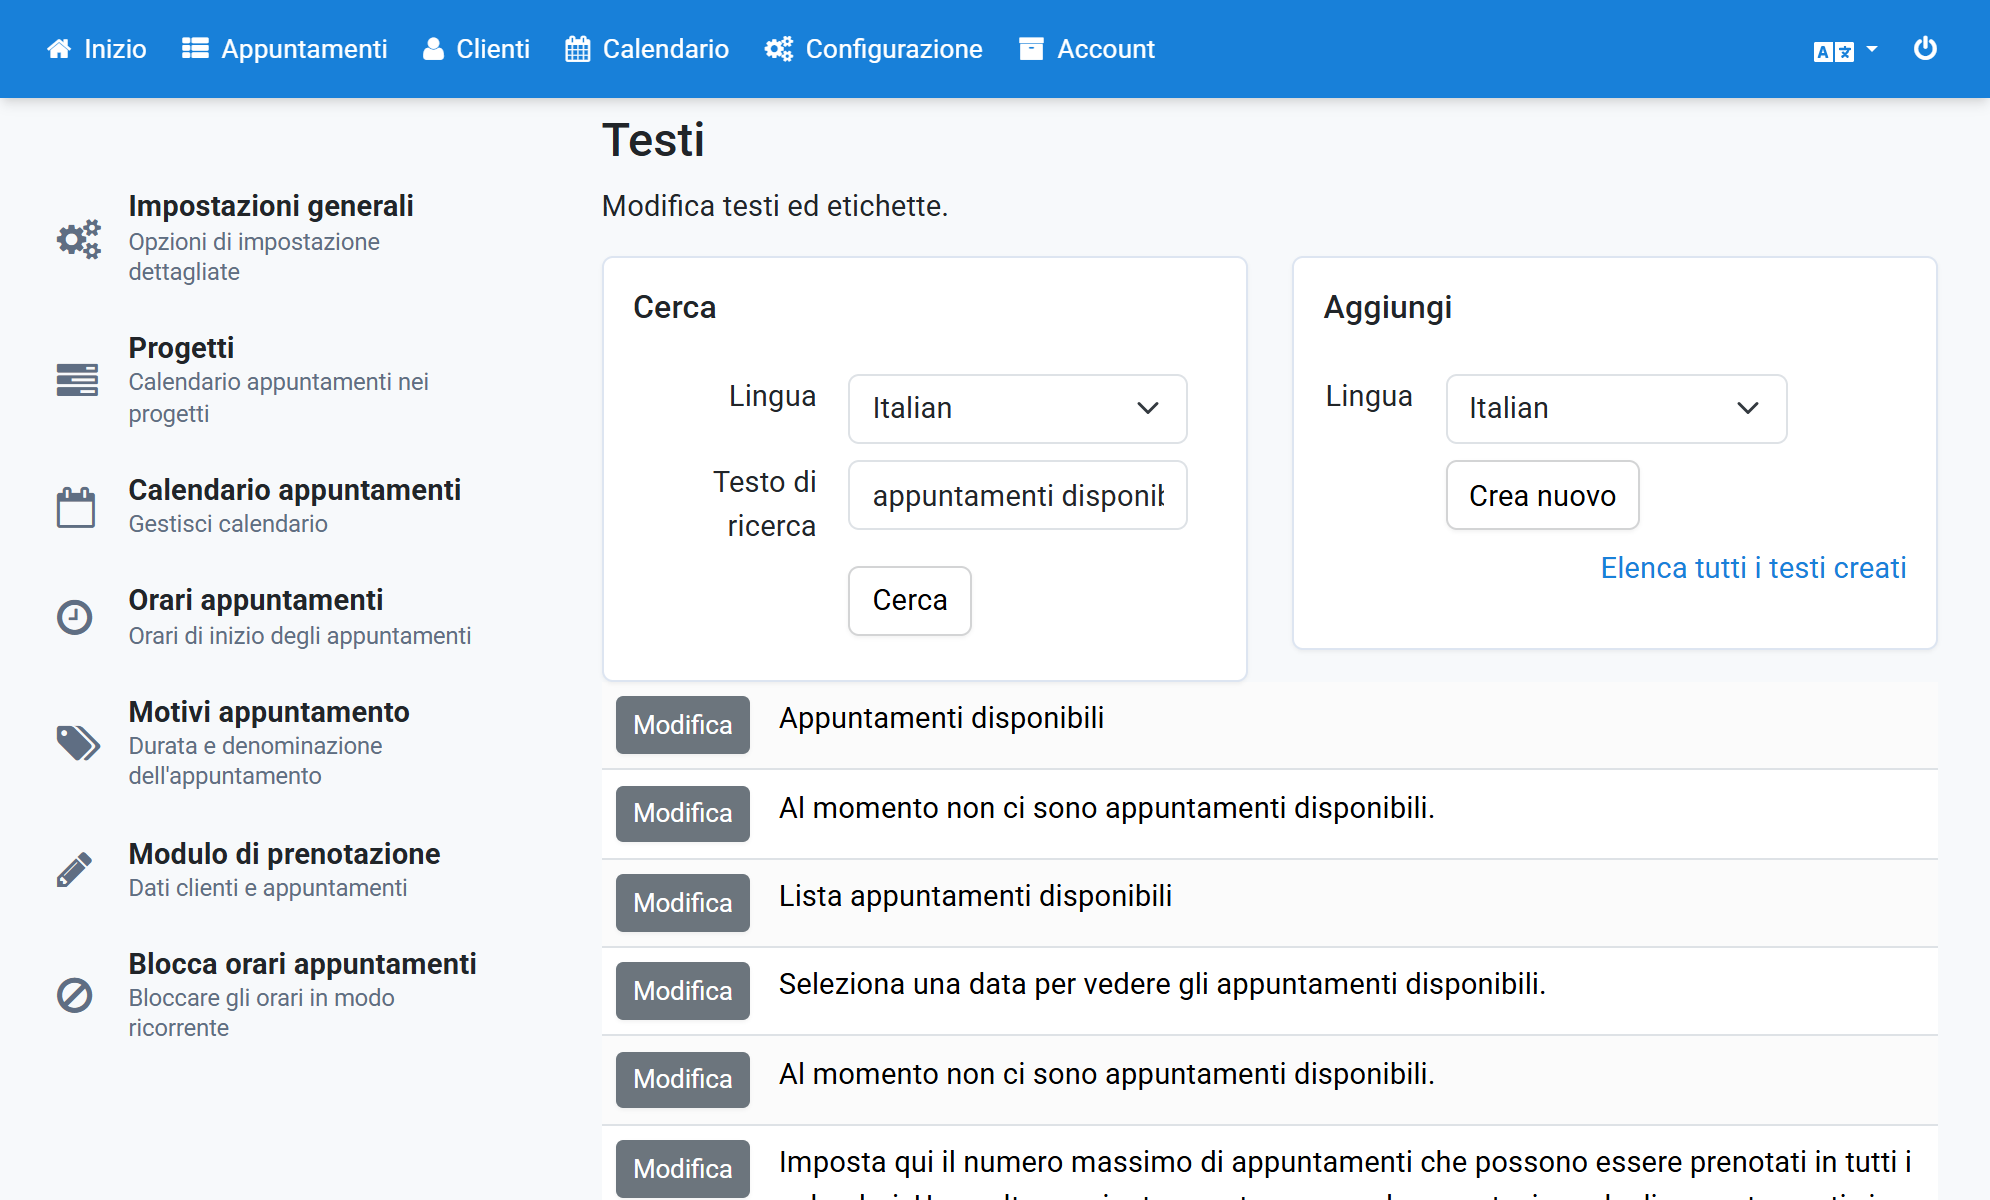Open Blocca orari appuntamenti sidebar section
This screenshot has height=1200, width=1990.
point(302,964)
